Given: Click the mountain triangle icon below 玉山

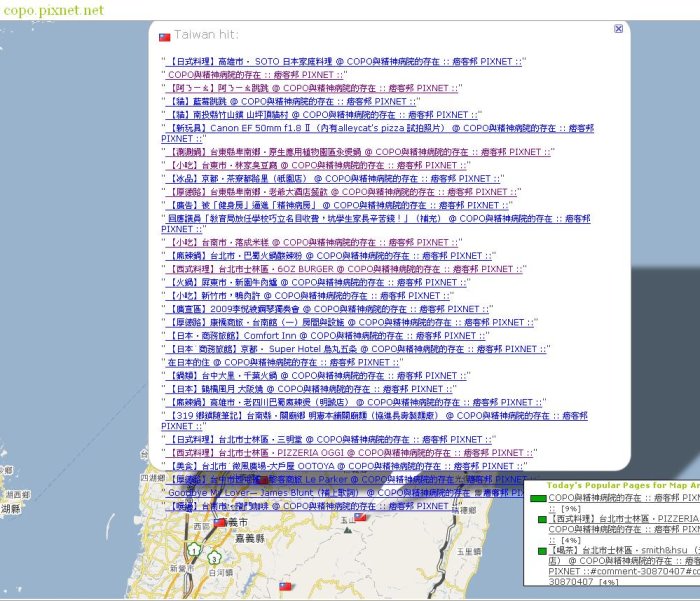Looking at the screenshot, I should 348,530.
